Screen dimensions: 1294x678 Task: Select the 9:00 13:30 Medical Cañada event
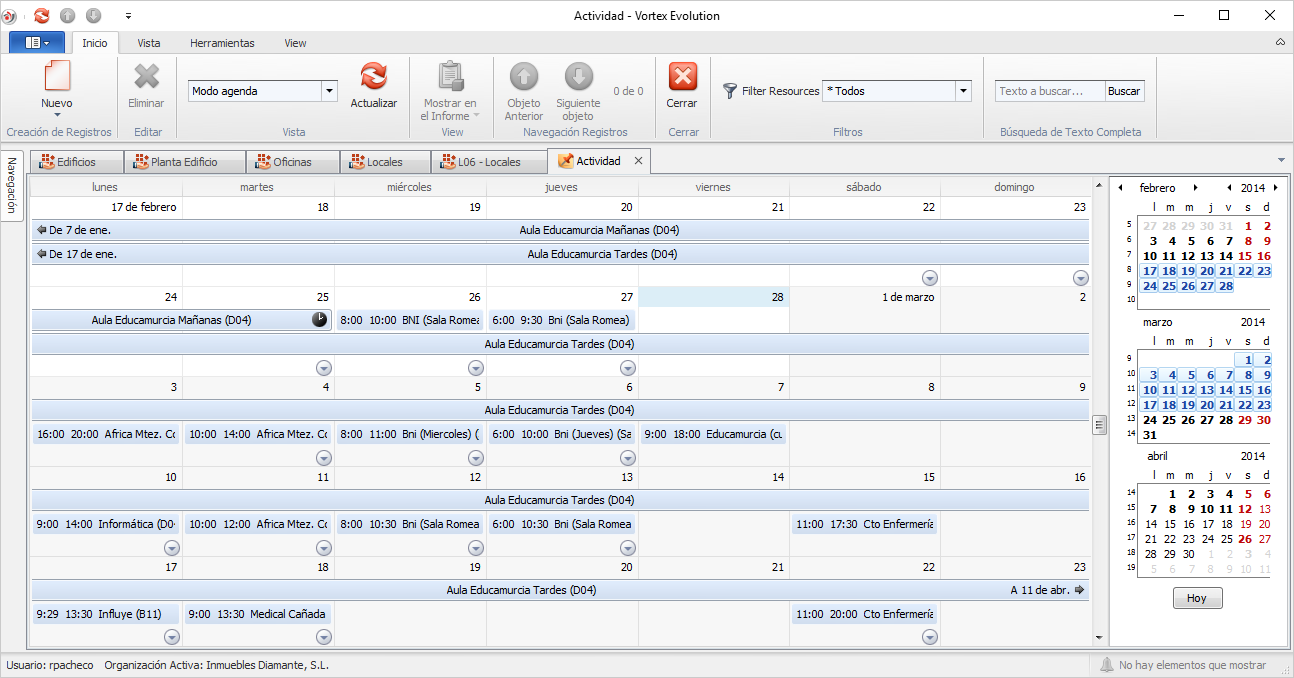click(x=257, y=614)
